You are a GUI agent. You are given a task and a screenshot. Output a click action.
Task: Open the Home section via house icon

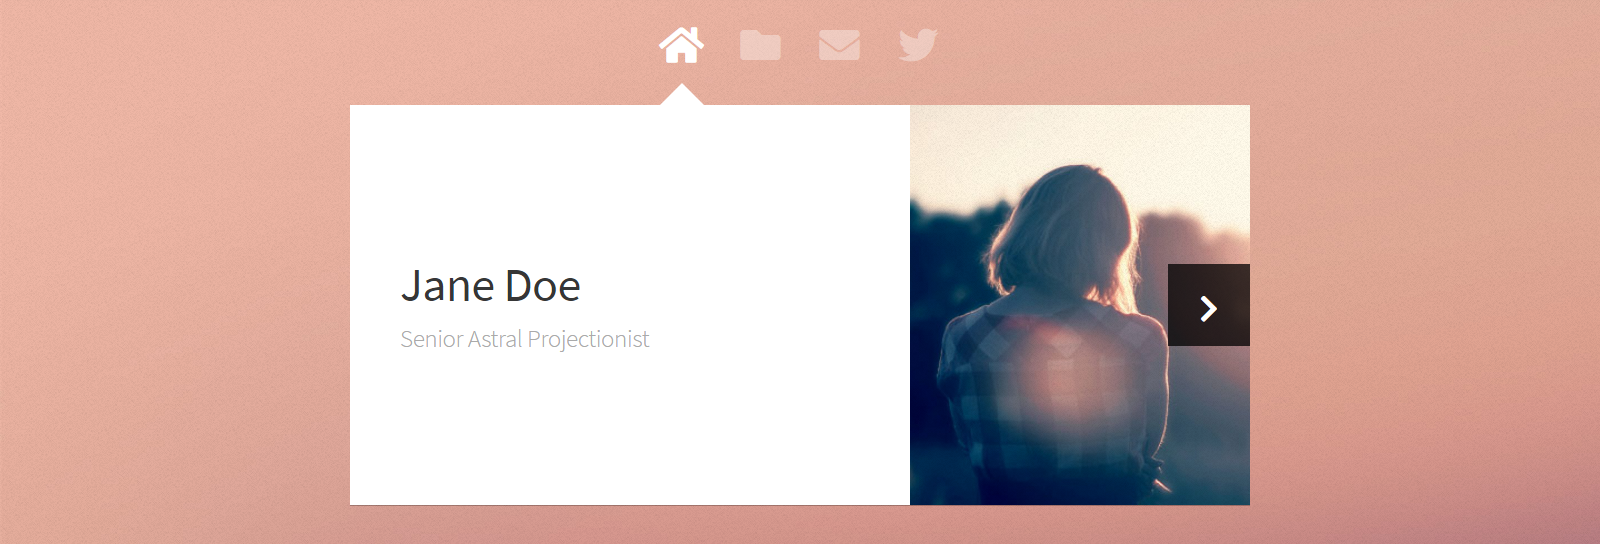pos(681,45)
